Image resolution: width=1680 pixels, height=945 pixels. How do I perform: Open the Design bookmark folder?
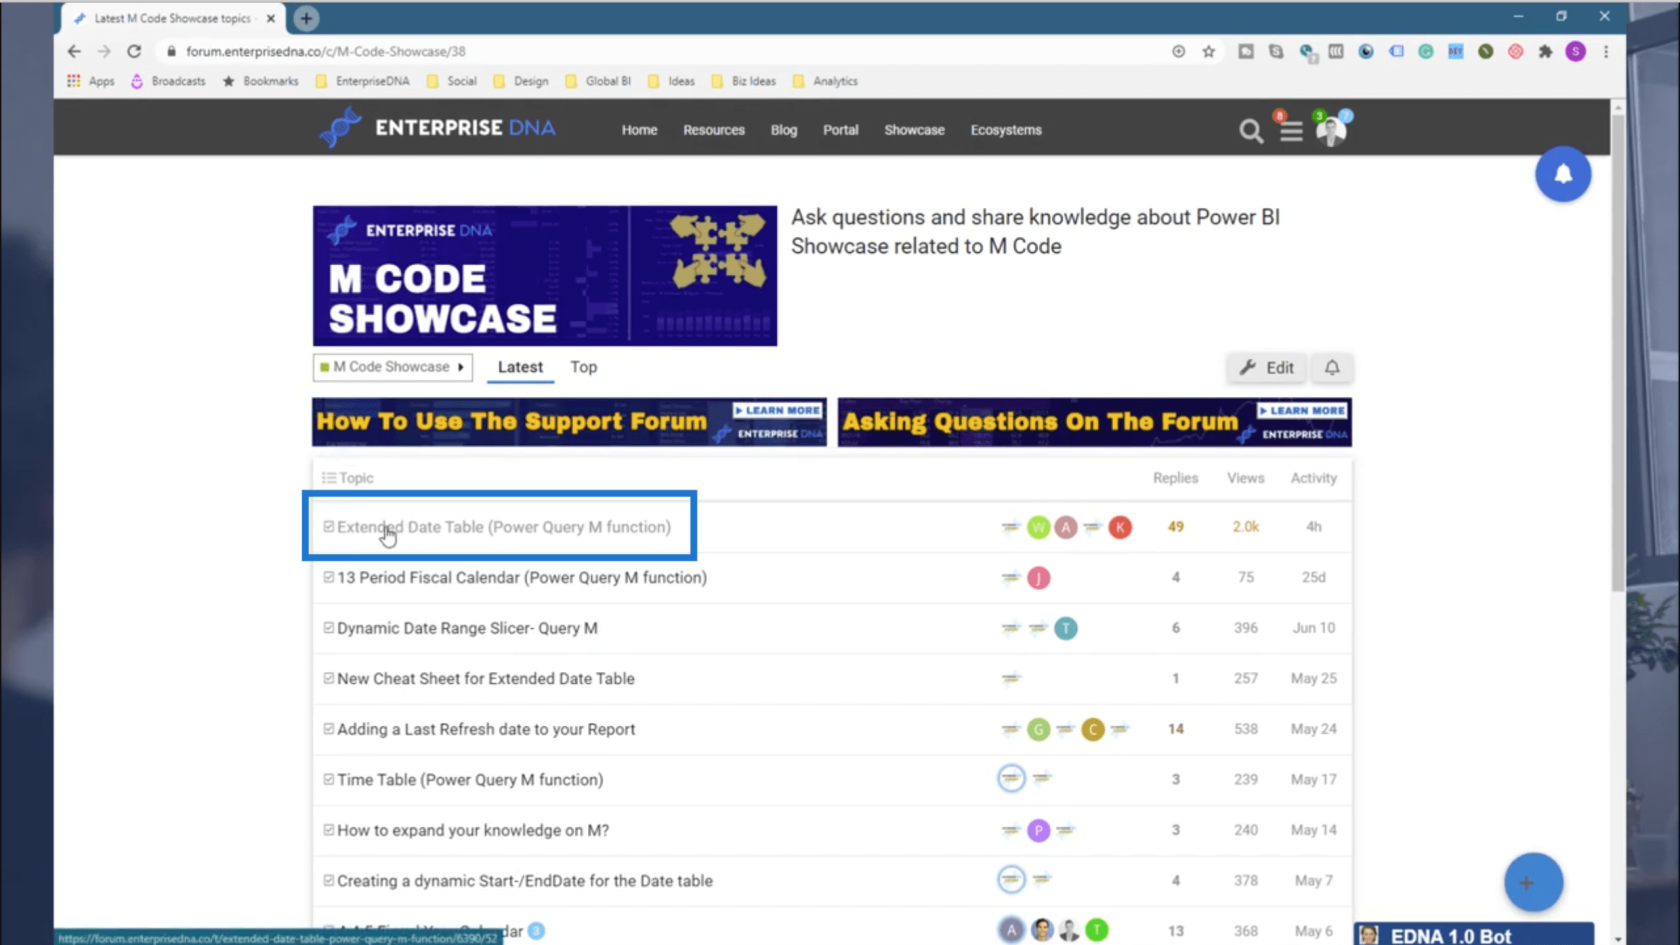(x=520, y=81)
